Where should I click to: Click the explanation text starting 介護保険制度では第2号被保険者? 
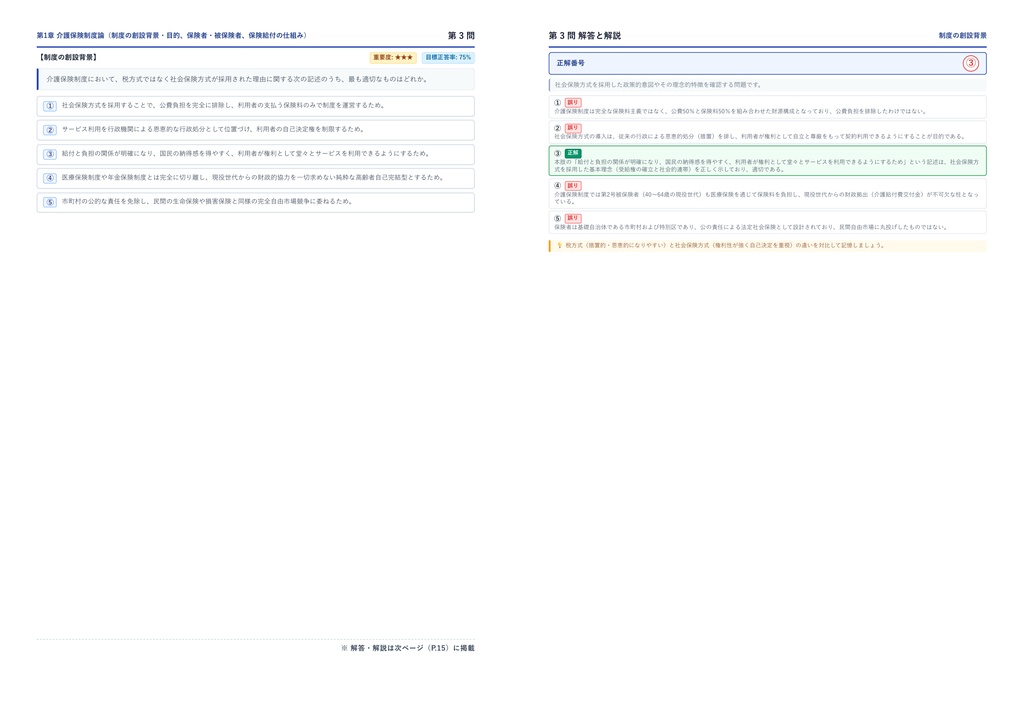tap(767, 198)
